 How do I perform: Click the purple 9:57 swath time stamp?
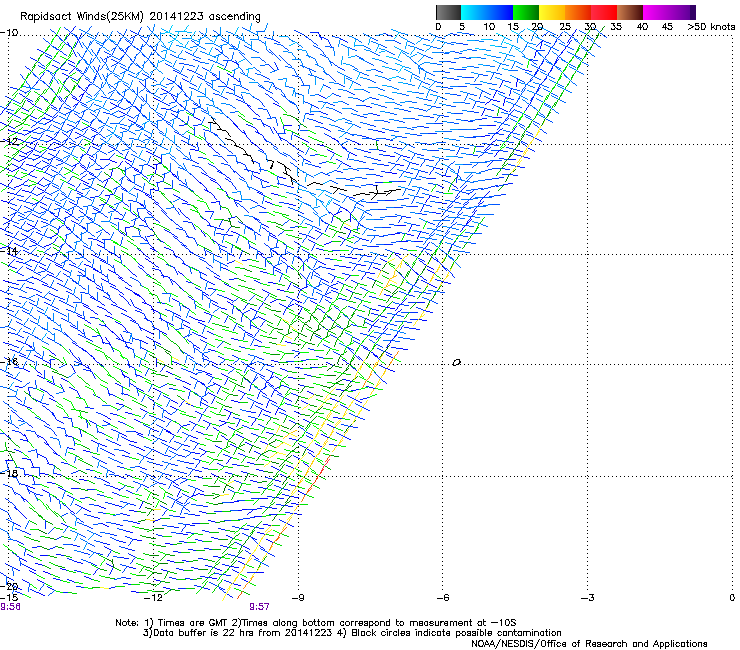coord(260,607)
